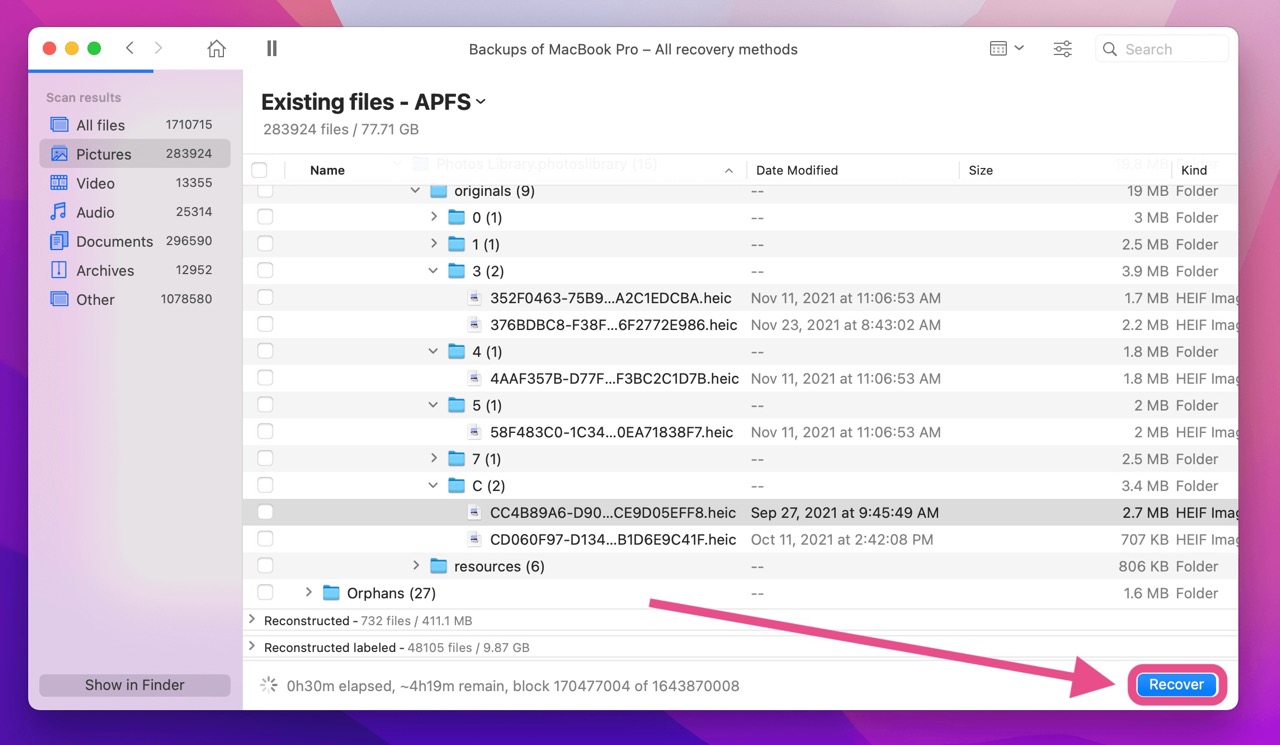The width and height of the screenshot is (1280, 745).
Task: Click scan progress bar under toolbar
Action: point(91,71)
